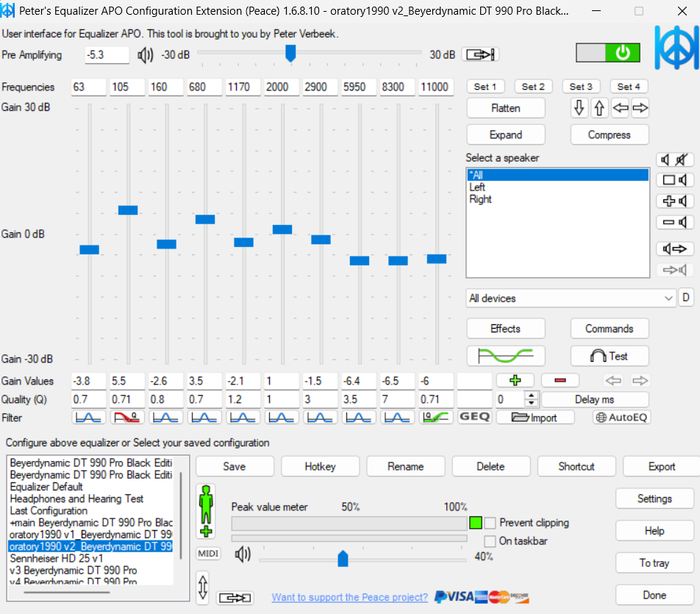Click the remove speaker minus icon
Viewport: 700px width, 614px height.
click(675, 222)
